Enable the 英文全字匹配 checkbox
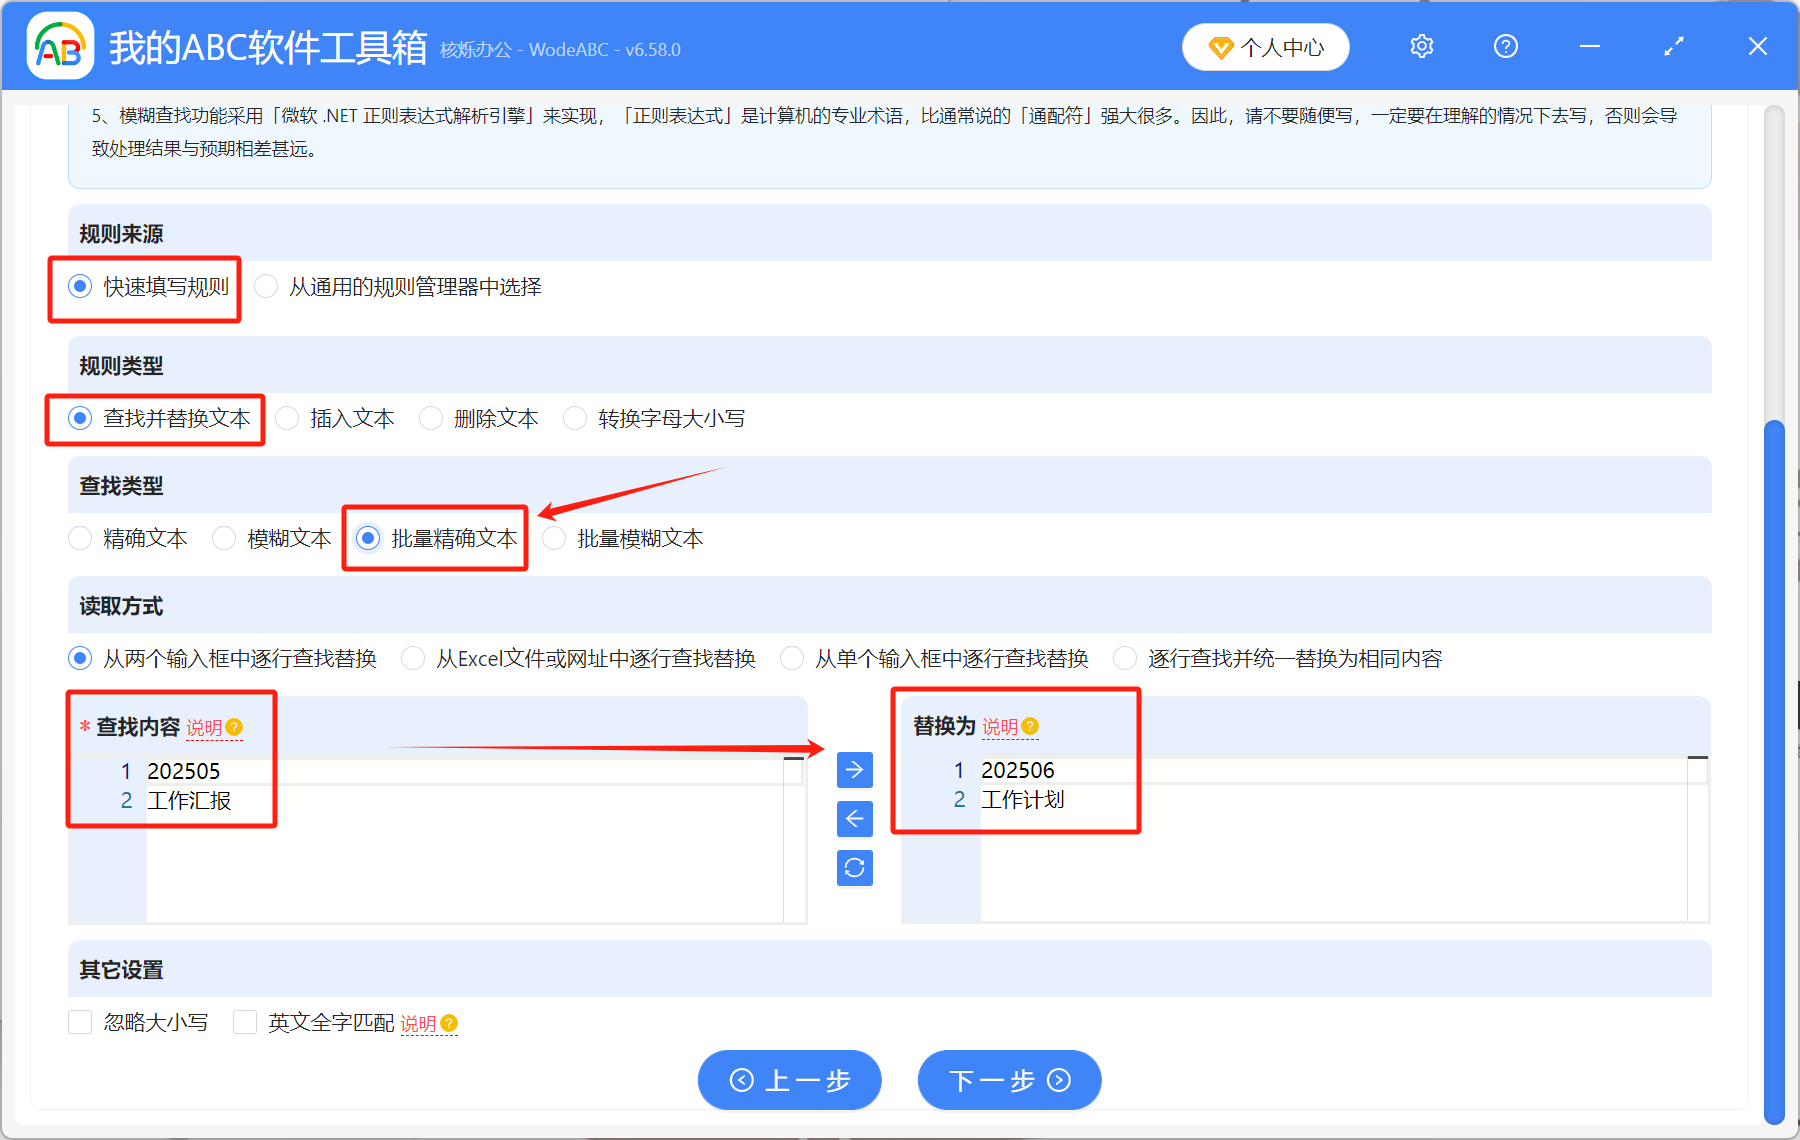The width and height of the screenshot is (1800, 1140). 245,1022
